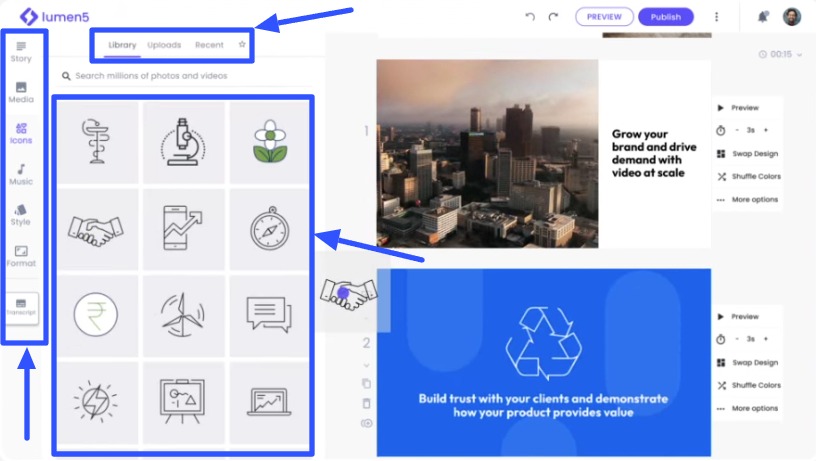Switch to the Recent tab
The height and width of the screenshot is (461, 816).
209,45
